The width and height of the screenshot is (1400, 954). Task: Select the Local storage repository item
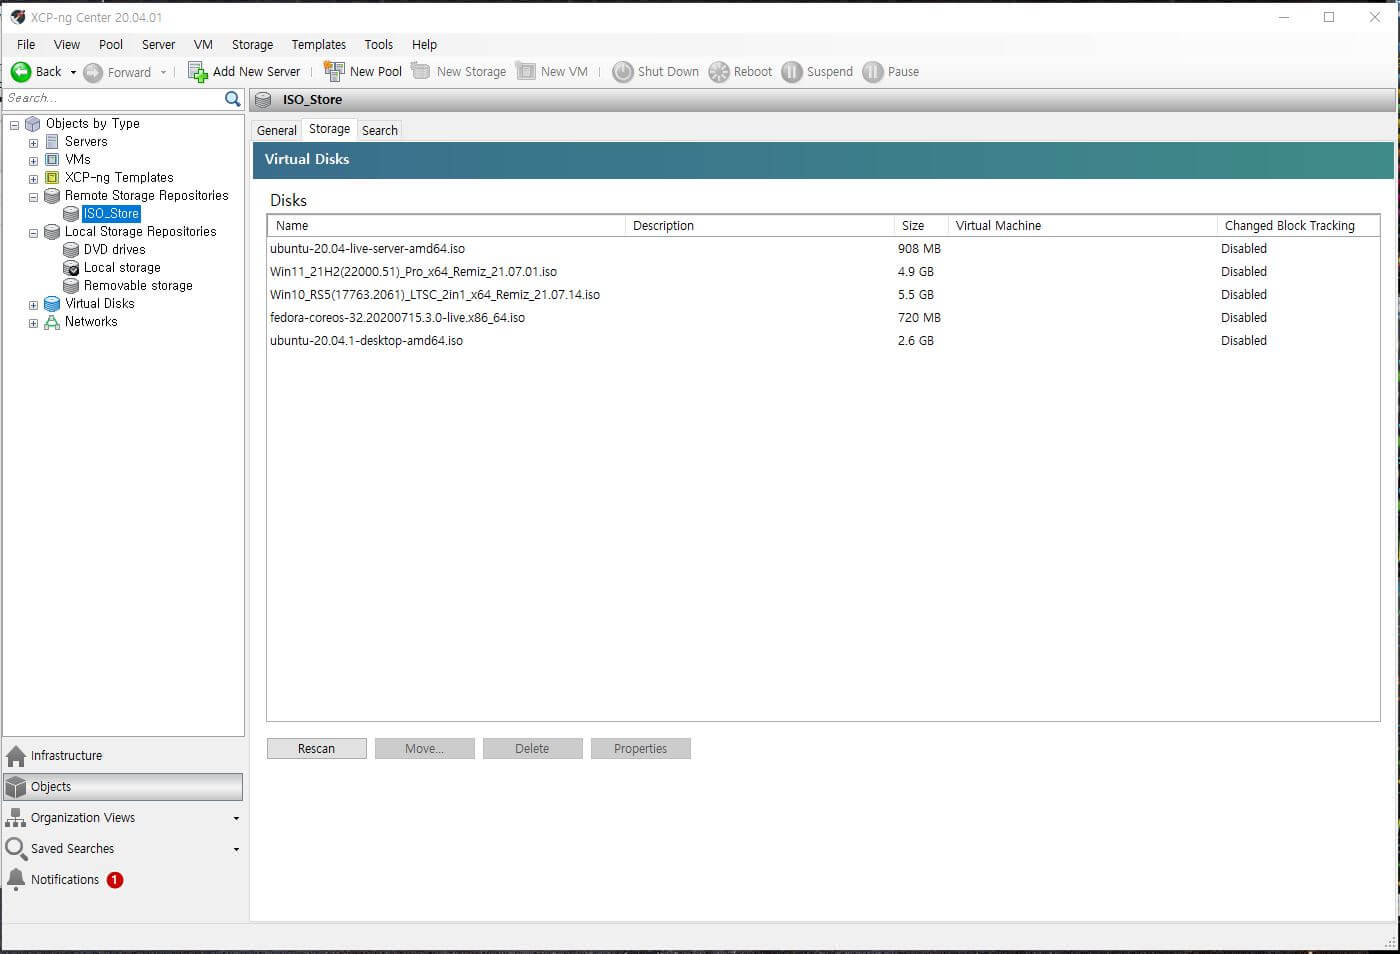(x=122, y=268)
